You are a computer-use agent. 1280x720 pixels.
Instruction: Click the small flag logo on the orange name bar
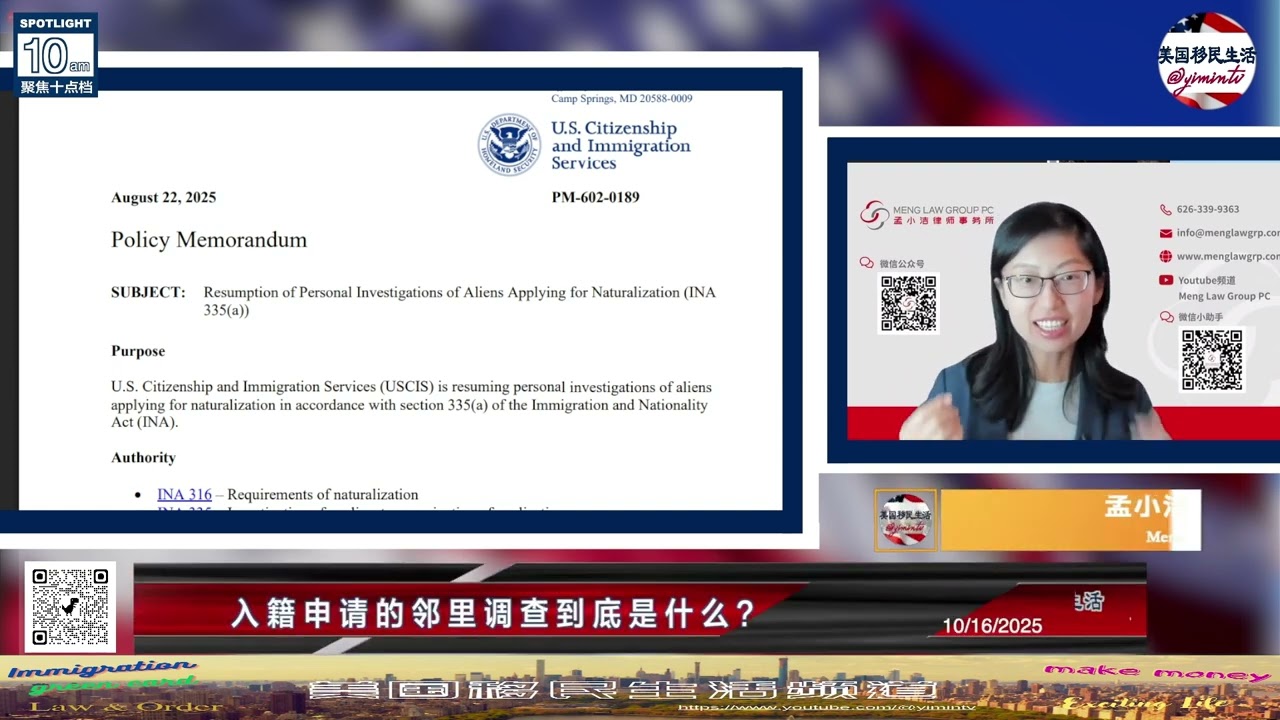[905, 520]
